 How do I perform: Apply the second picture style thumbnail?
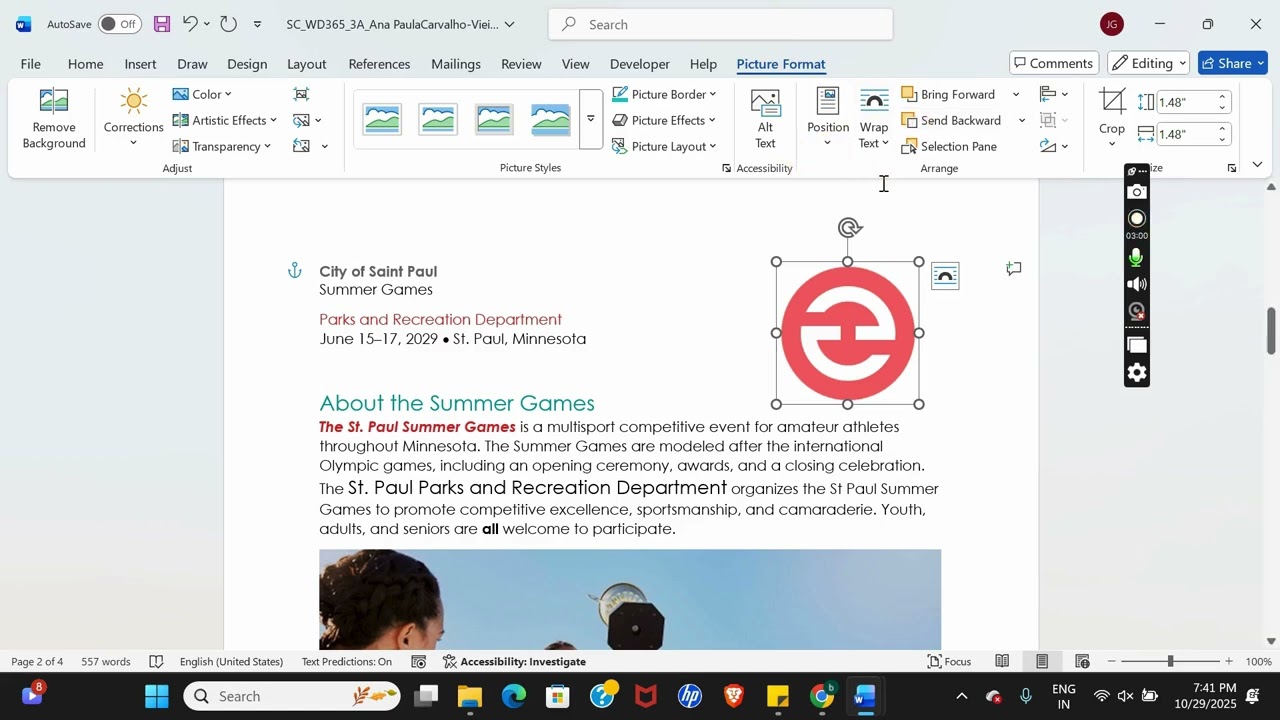tap(438, 119)
